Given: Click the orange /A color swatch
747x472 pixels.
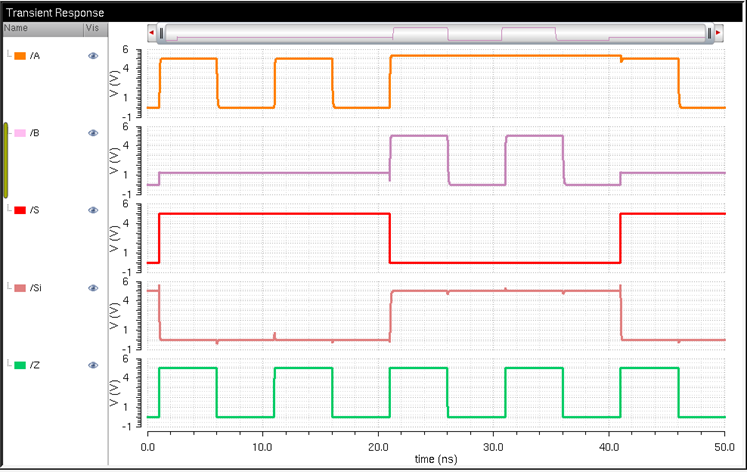Looking at the screenshot, I should point(20,56).
